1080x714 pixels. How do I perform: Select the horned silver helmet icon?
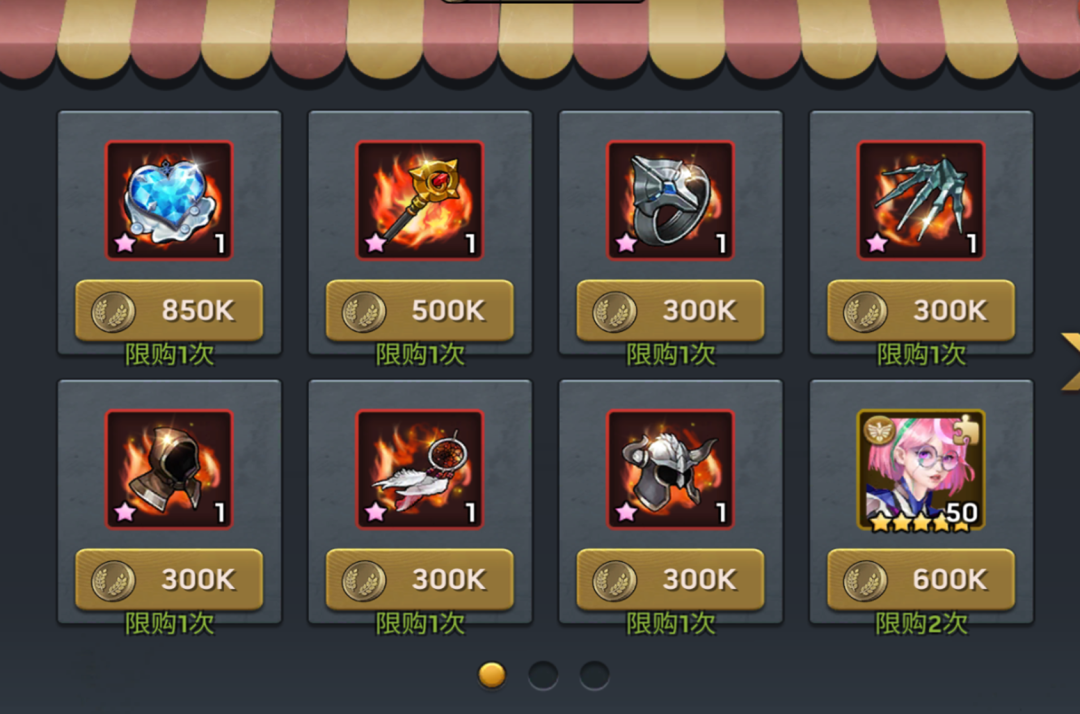coord(670,469)
